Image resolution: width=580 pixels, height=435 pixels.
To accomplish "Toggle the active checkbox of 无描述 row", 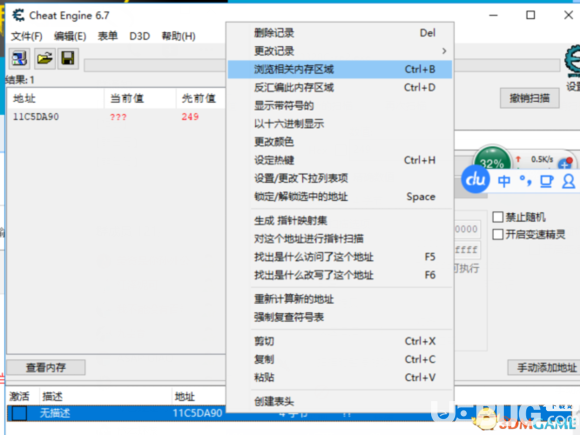I will (x=19, y=413).
